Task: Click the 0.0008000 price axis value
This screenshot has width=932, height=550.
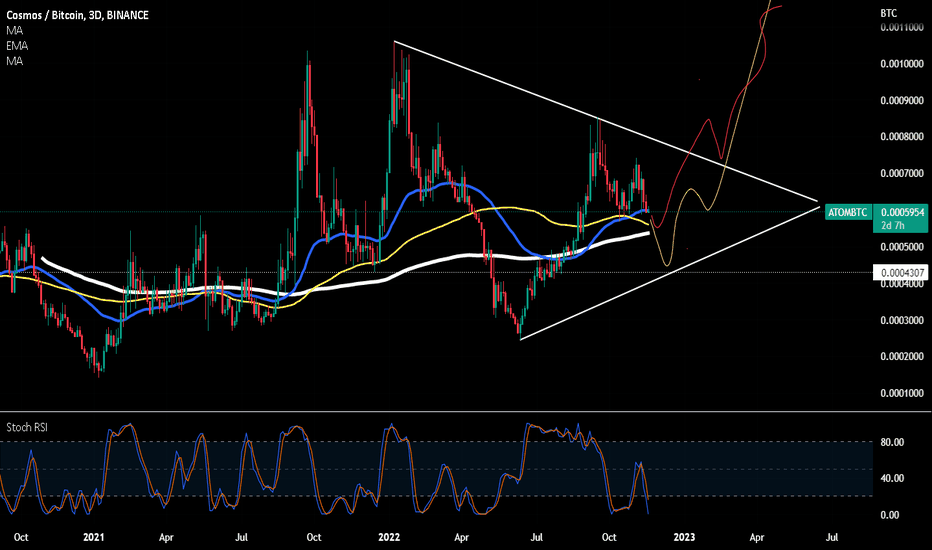Action: point(902,137)
